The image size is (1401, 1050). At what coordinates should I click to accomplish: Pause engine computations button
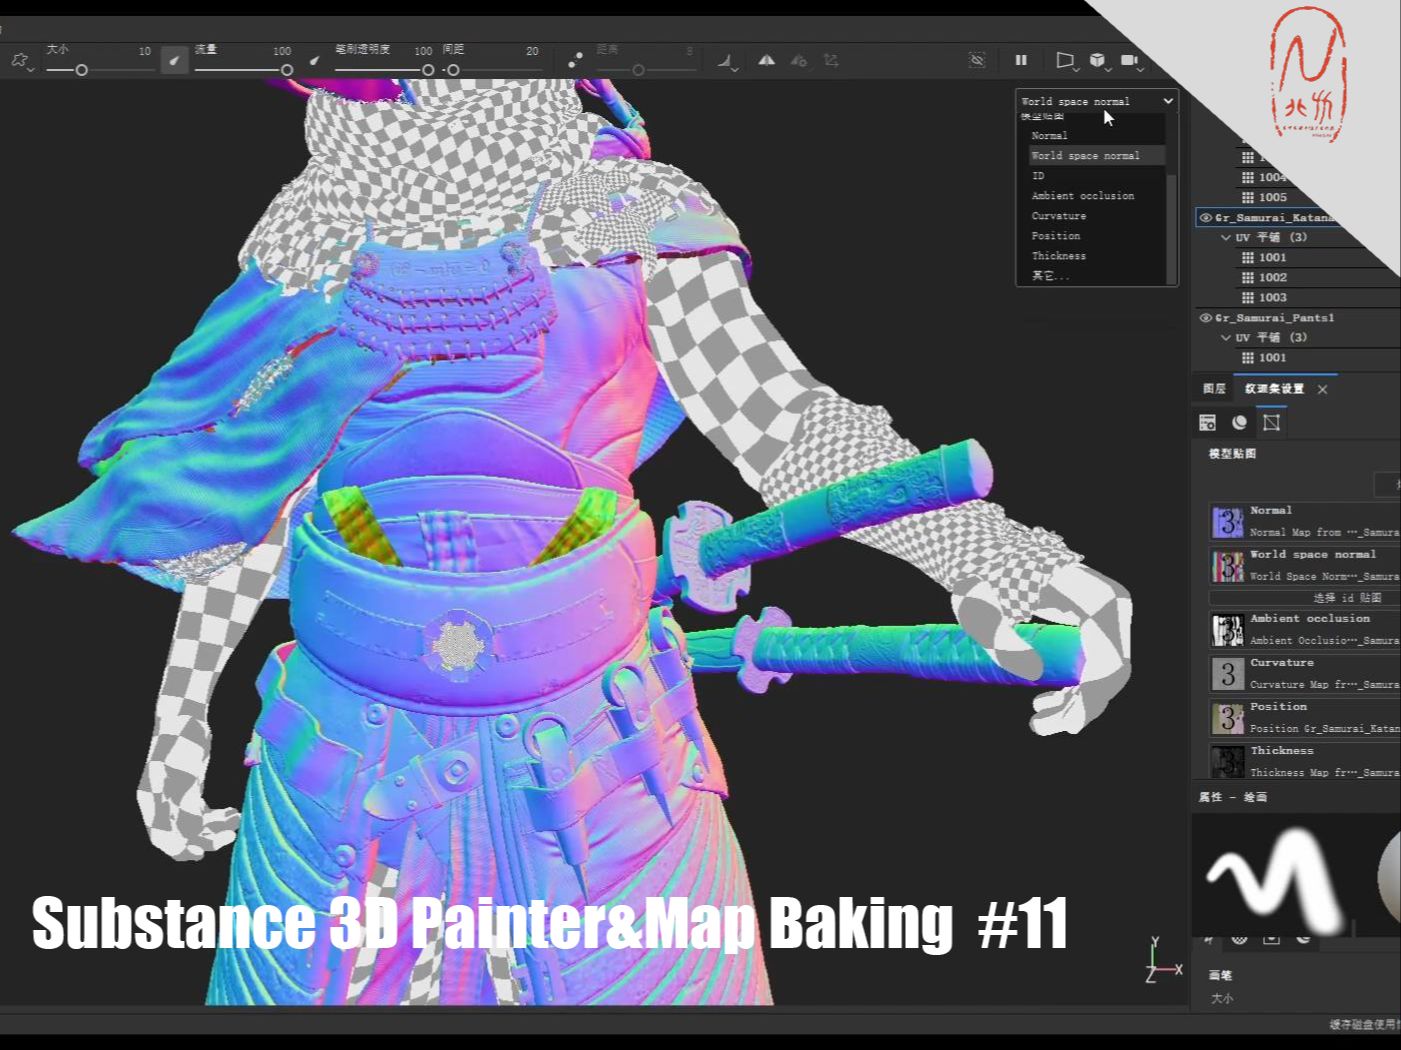1021,60
